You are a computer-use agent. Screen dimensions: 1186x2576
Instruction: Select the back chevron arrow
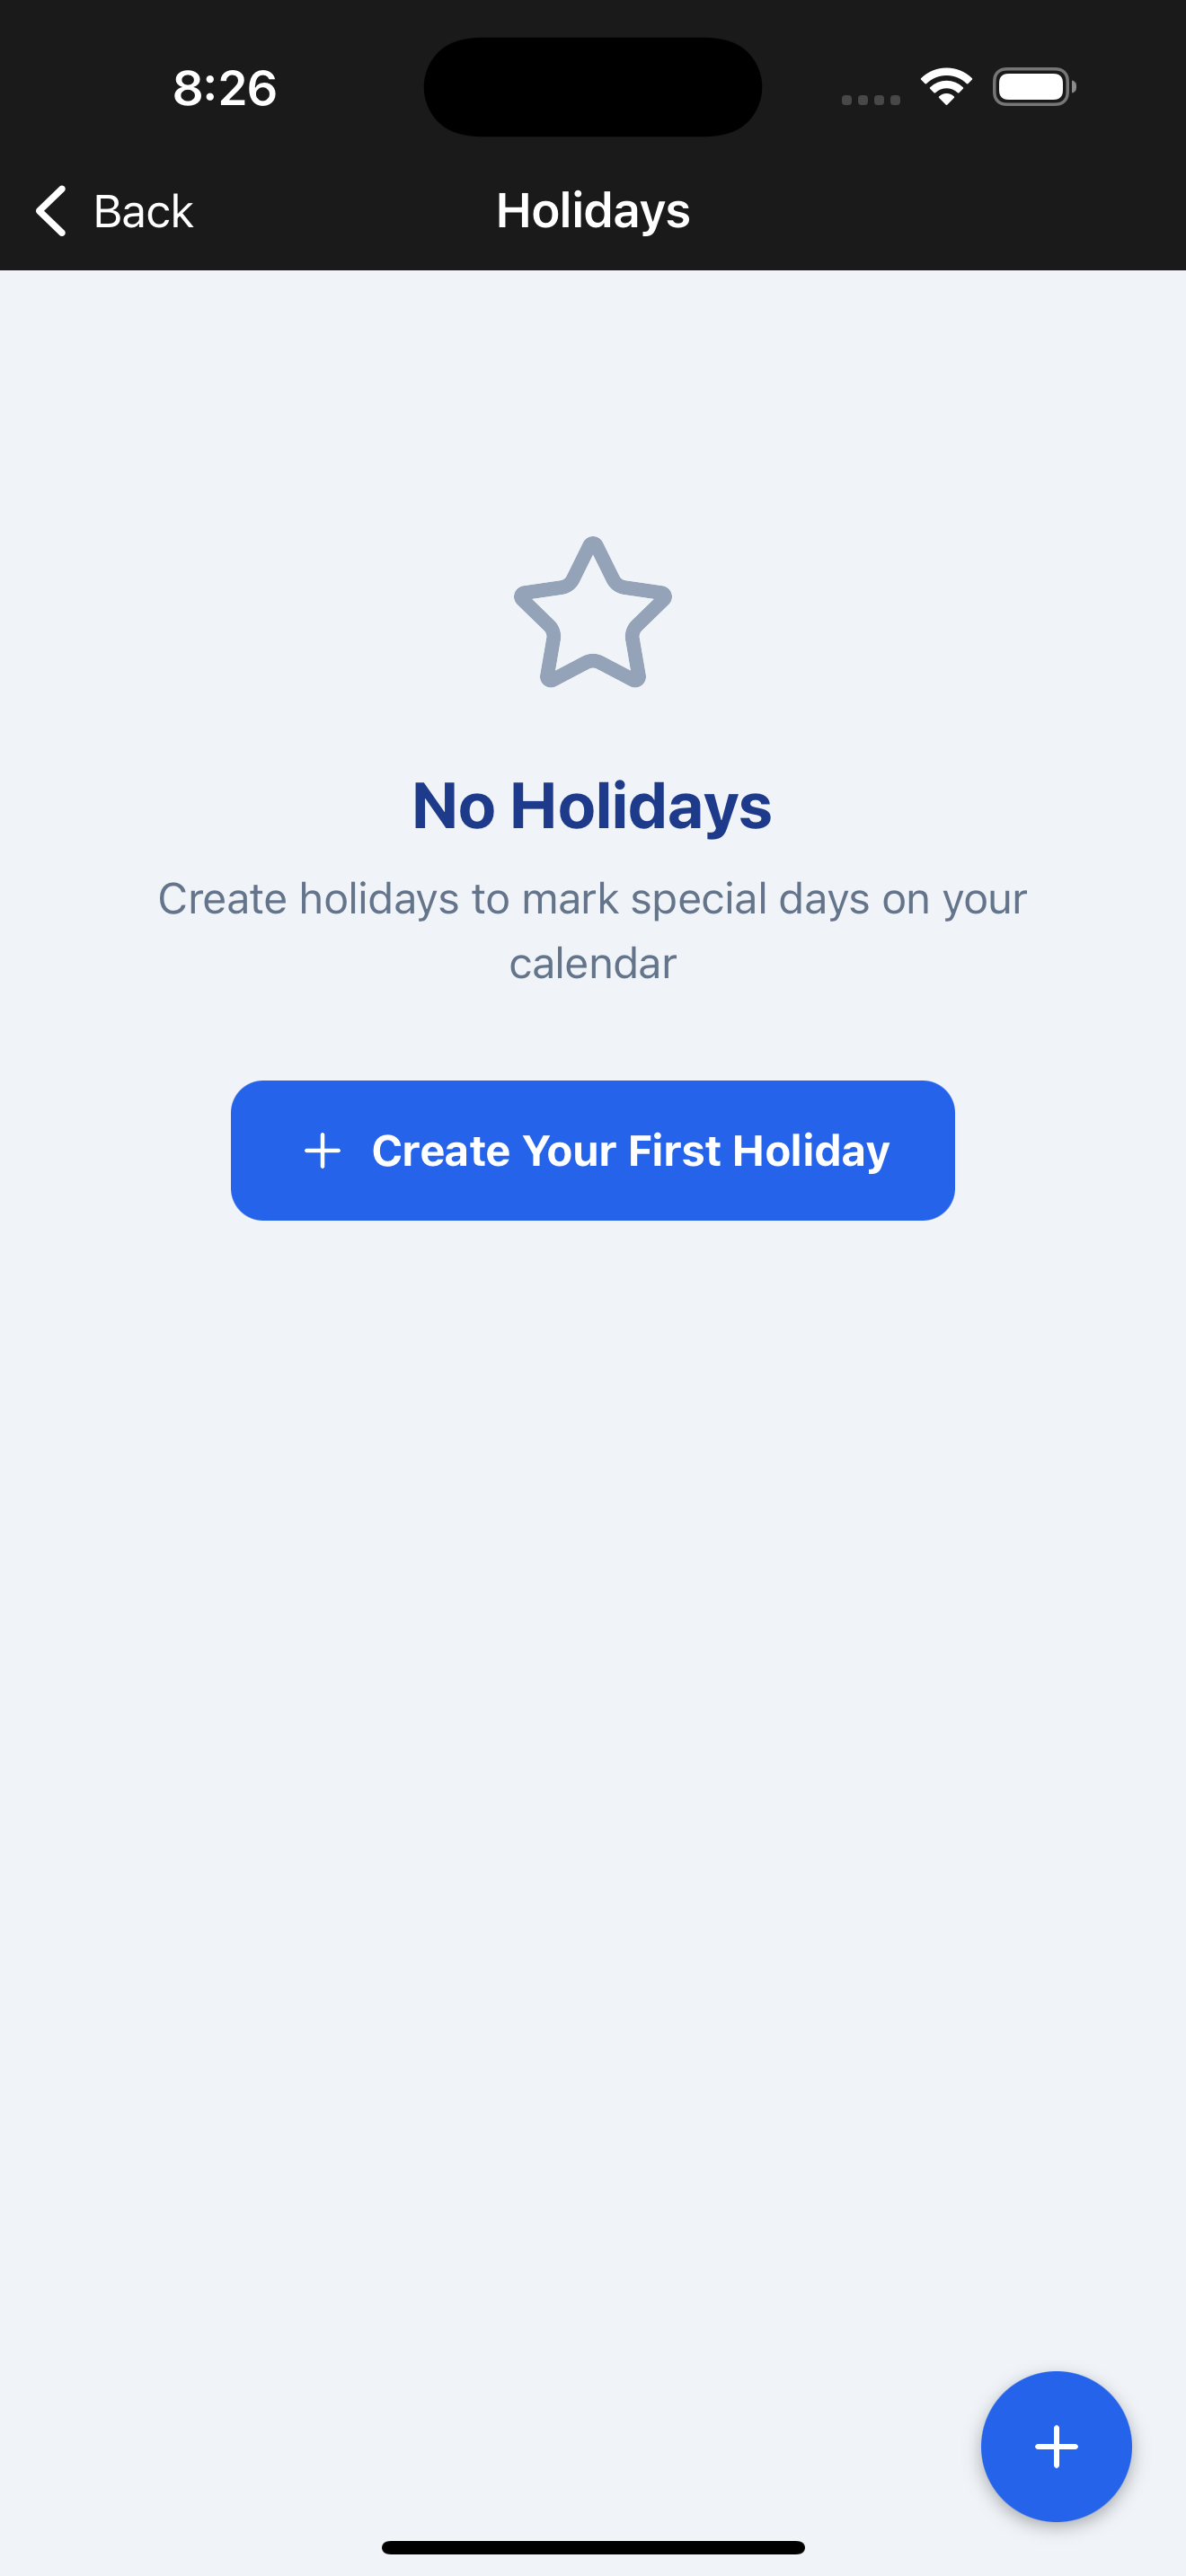(x=50, y=211)
